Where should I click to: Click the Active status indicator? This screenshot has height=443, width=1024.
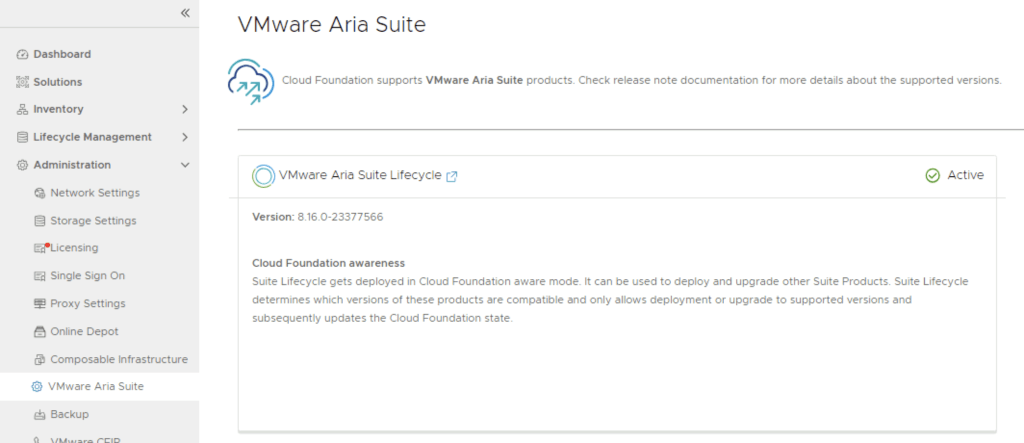954,175
